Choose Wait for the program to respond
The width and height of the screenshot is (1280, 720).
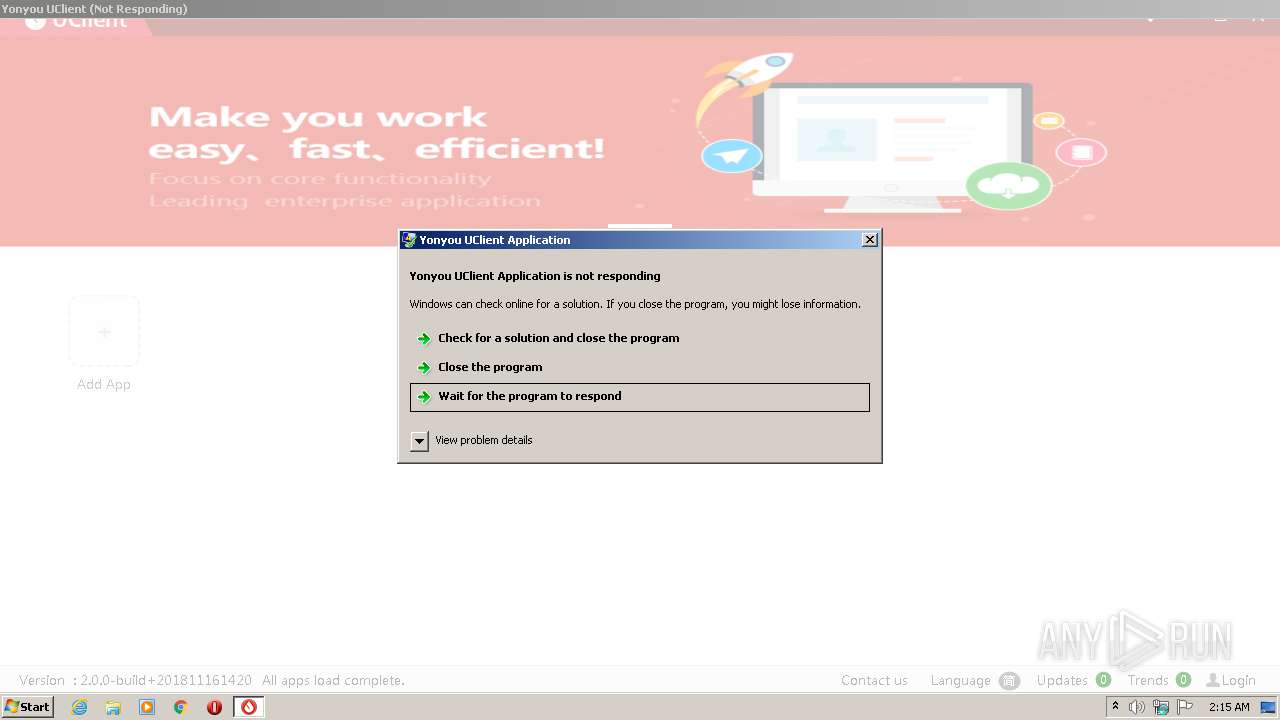point(639,397)
